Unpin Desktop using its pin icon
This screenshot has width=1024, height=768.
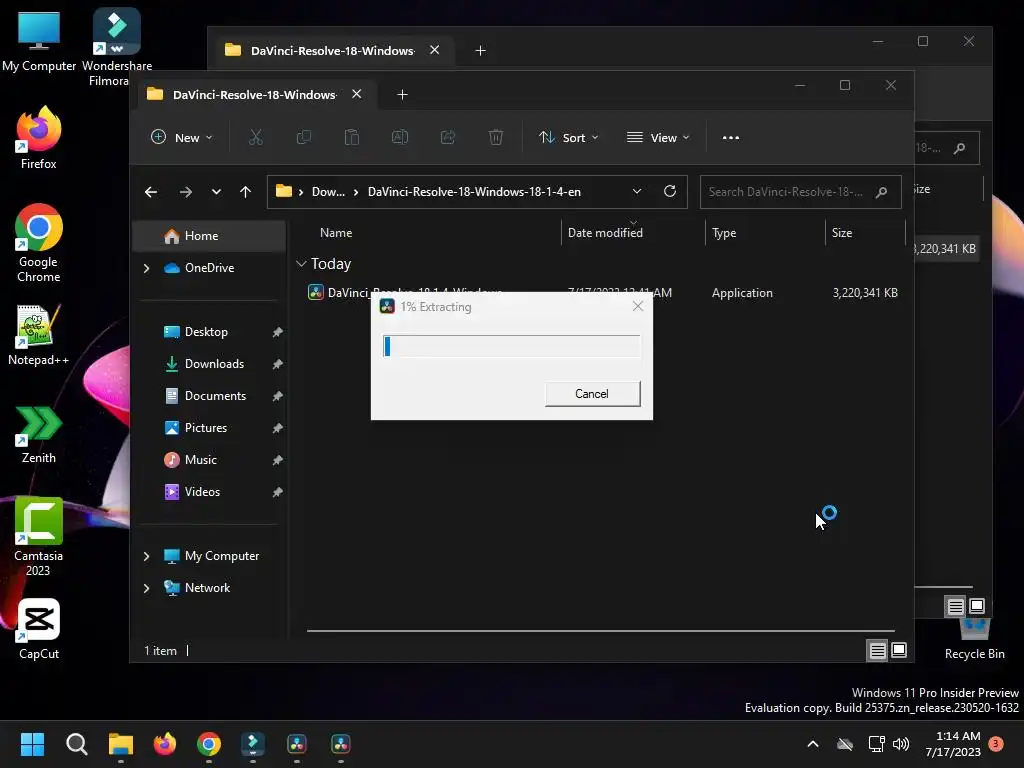point(278,332)
